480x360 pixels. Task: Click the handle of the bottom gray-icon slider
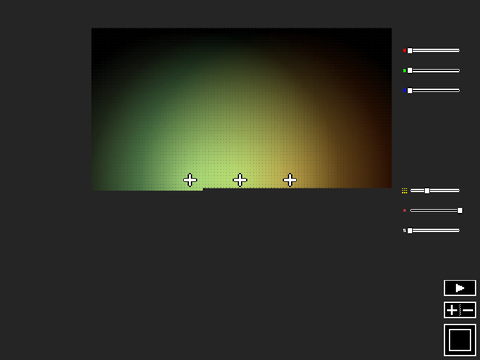pyautogui.click(x=410, y=231)
